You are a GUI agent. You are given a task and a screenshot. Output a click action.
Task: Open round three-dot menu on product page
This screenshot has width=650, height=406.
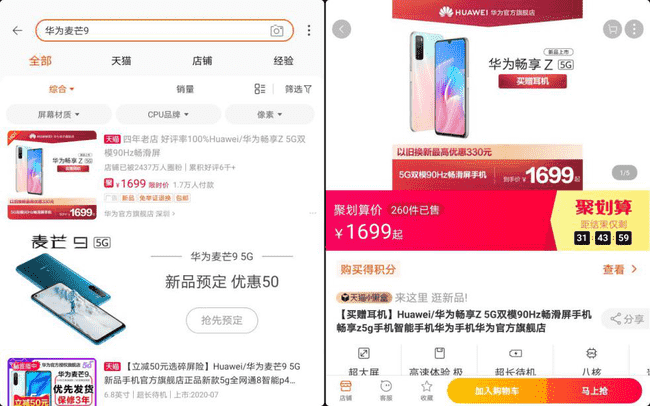634,29
